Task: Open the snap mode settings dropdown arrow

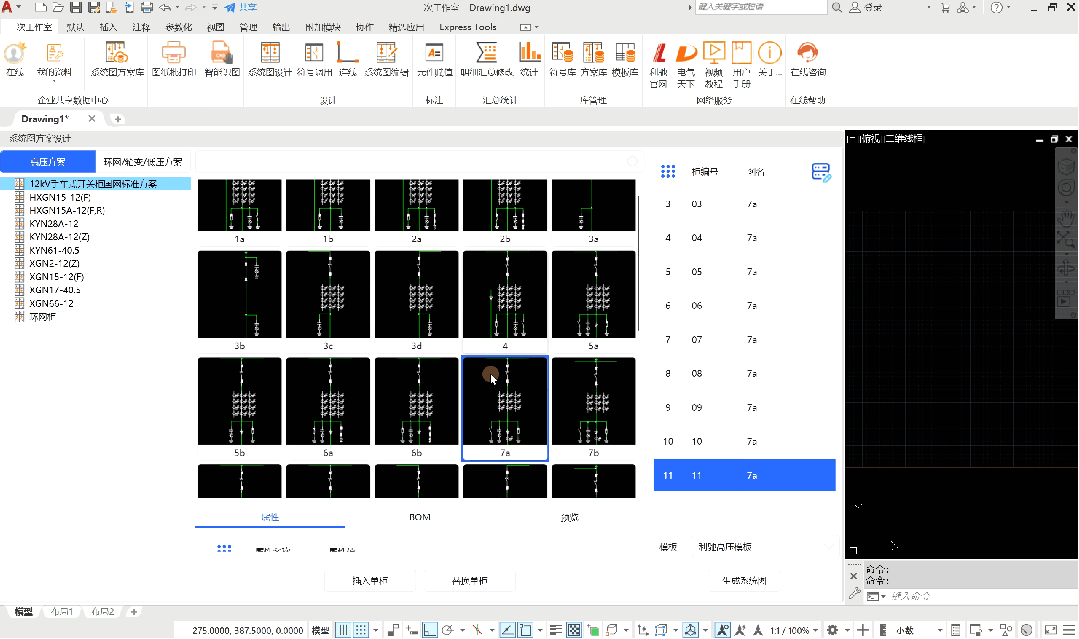Action: coord(376,630)
